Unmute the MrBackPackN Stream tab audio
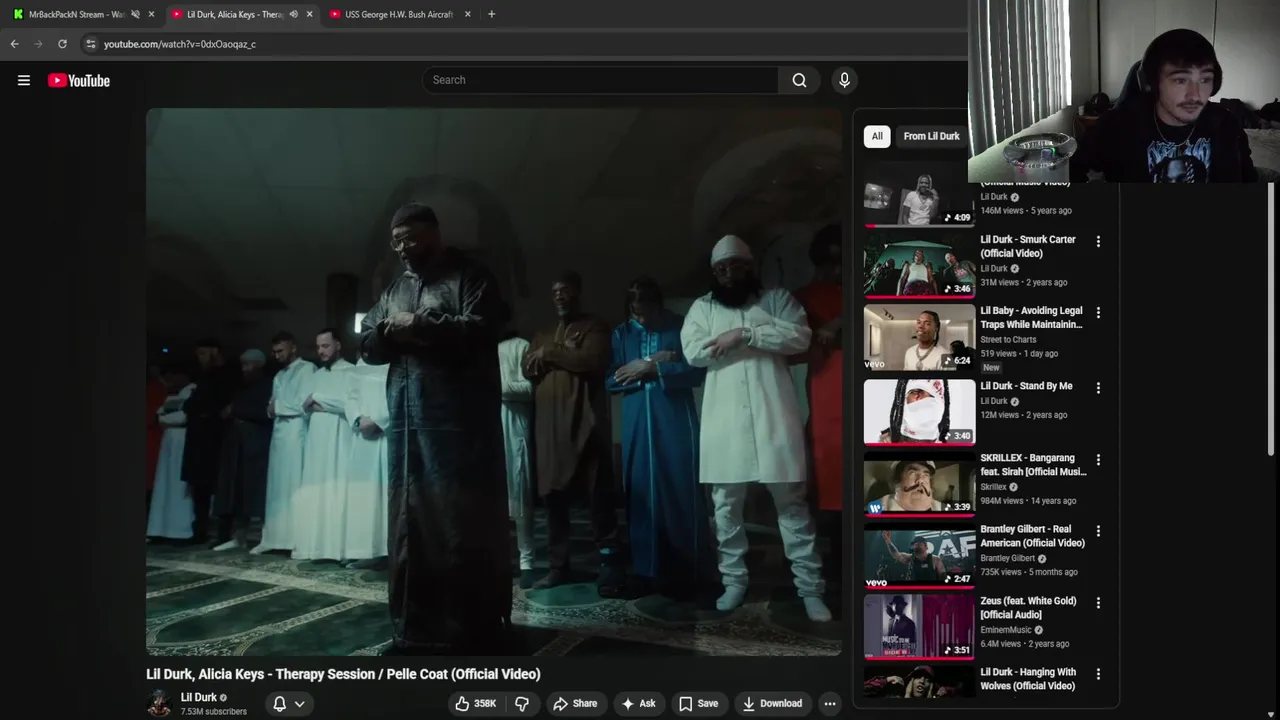This screenshot has width=1280, height=720. (135, 14)
